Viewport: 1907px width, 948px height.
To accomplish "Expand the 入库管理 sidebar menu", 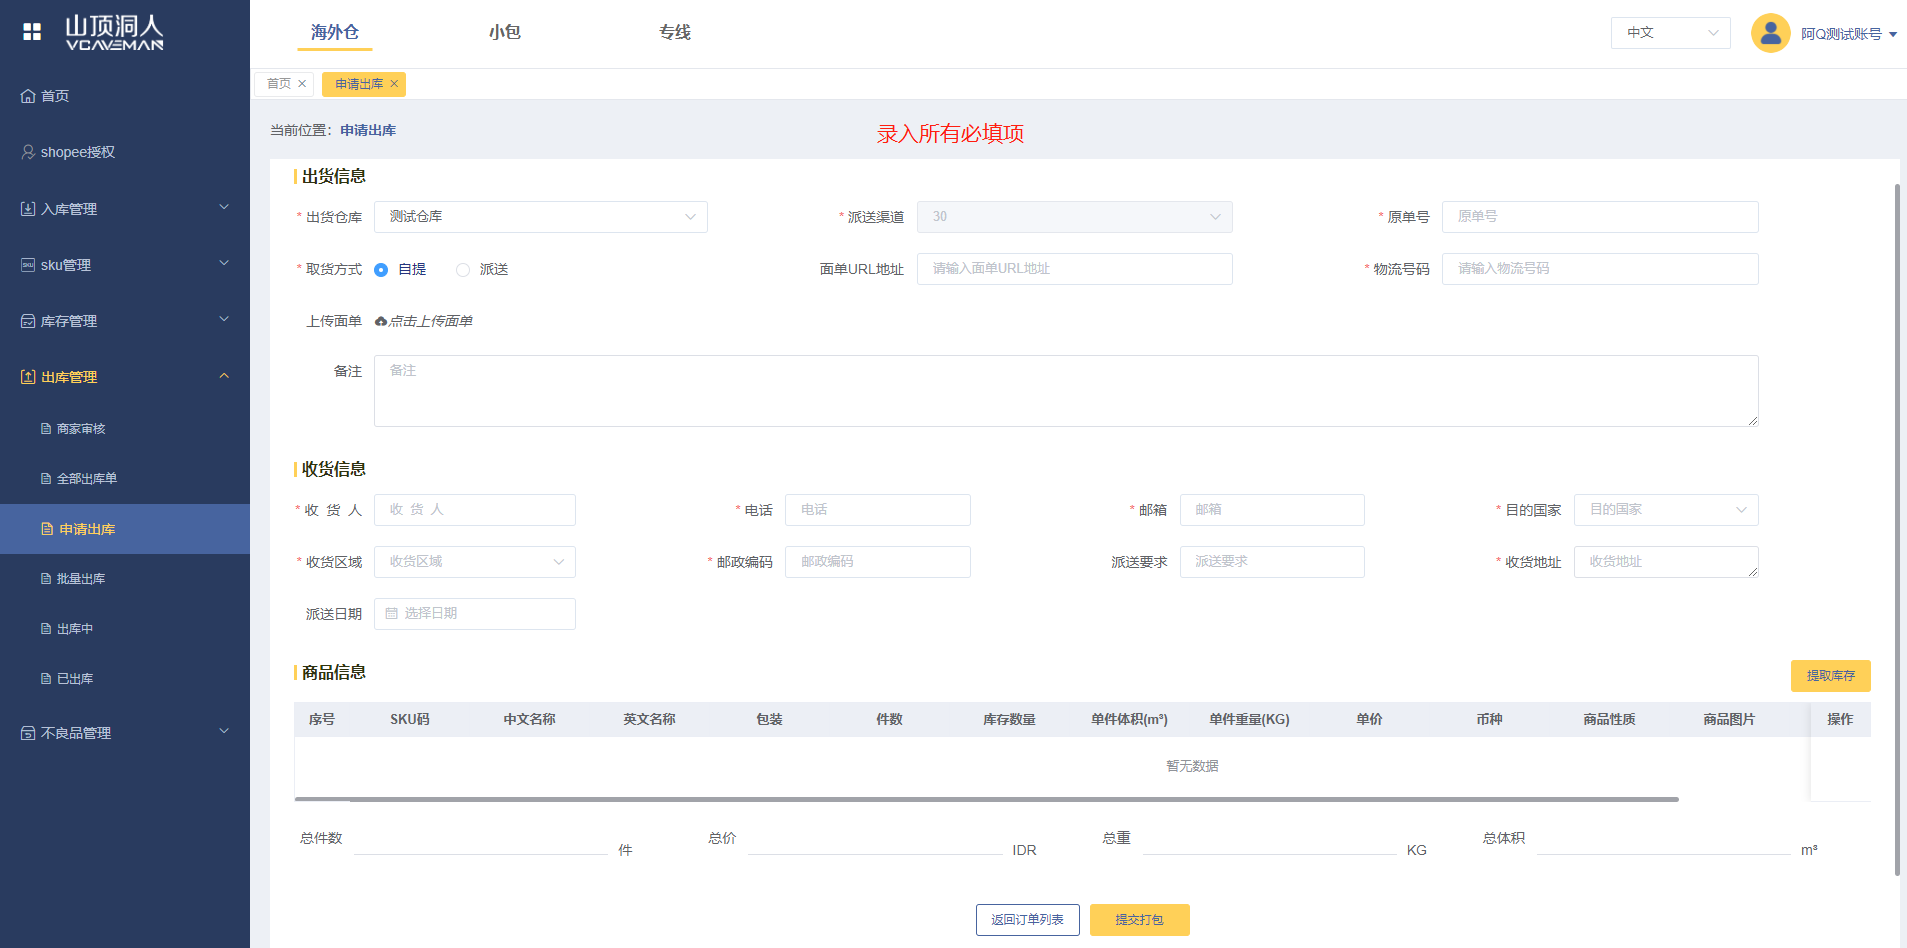I will click(x=125, y=209).
